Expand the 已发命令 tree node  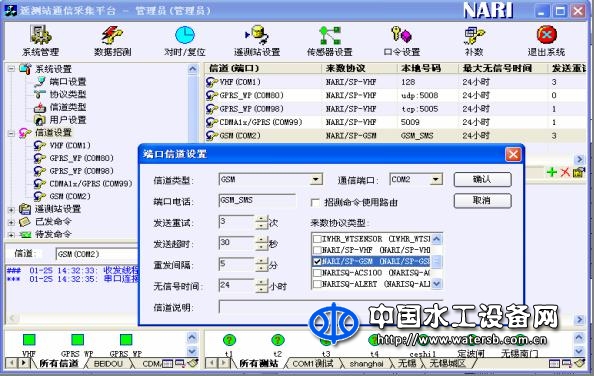pyautogui.click(x=11, y=222)
